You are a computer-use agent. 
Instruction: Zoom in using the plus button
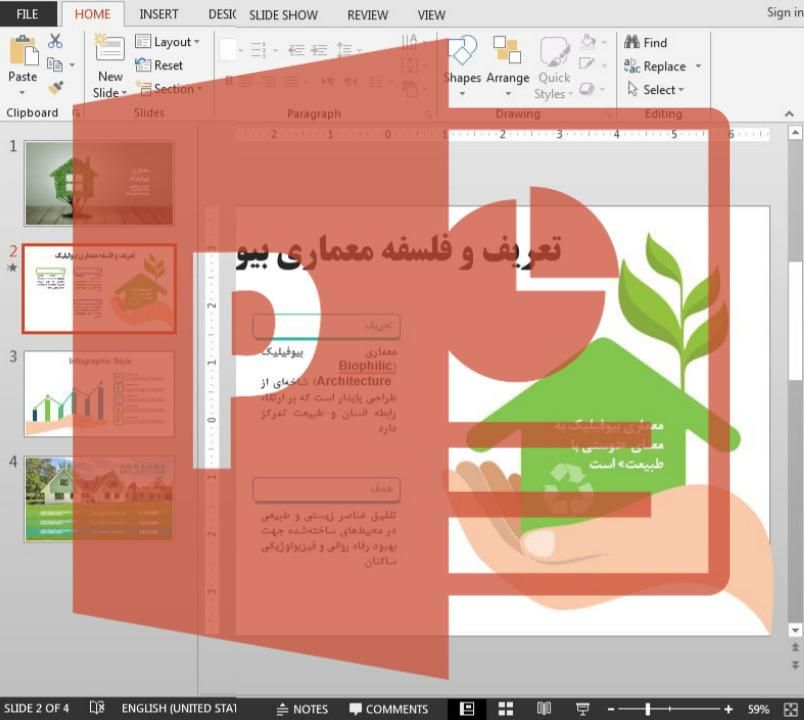[x=728, y=710]
